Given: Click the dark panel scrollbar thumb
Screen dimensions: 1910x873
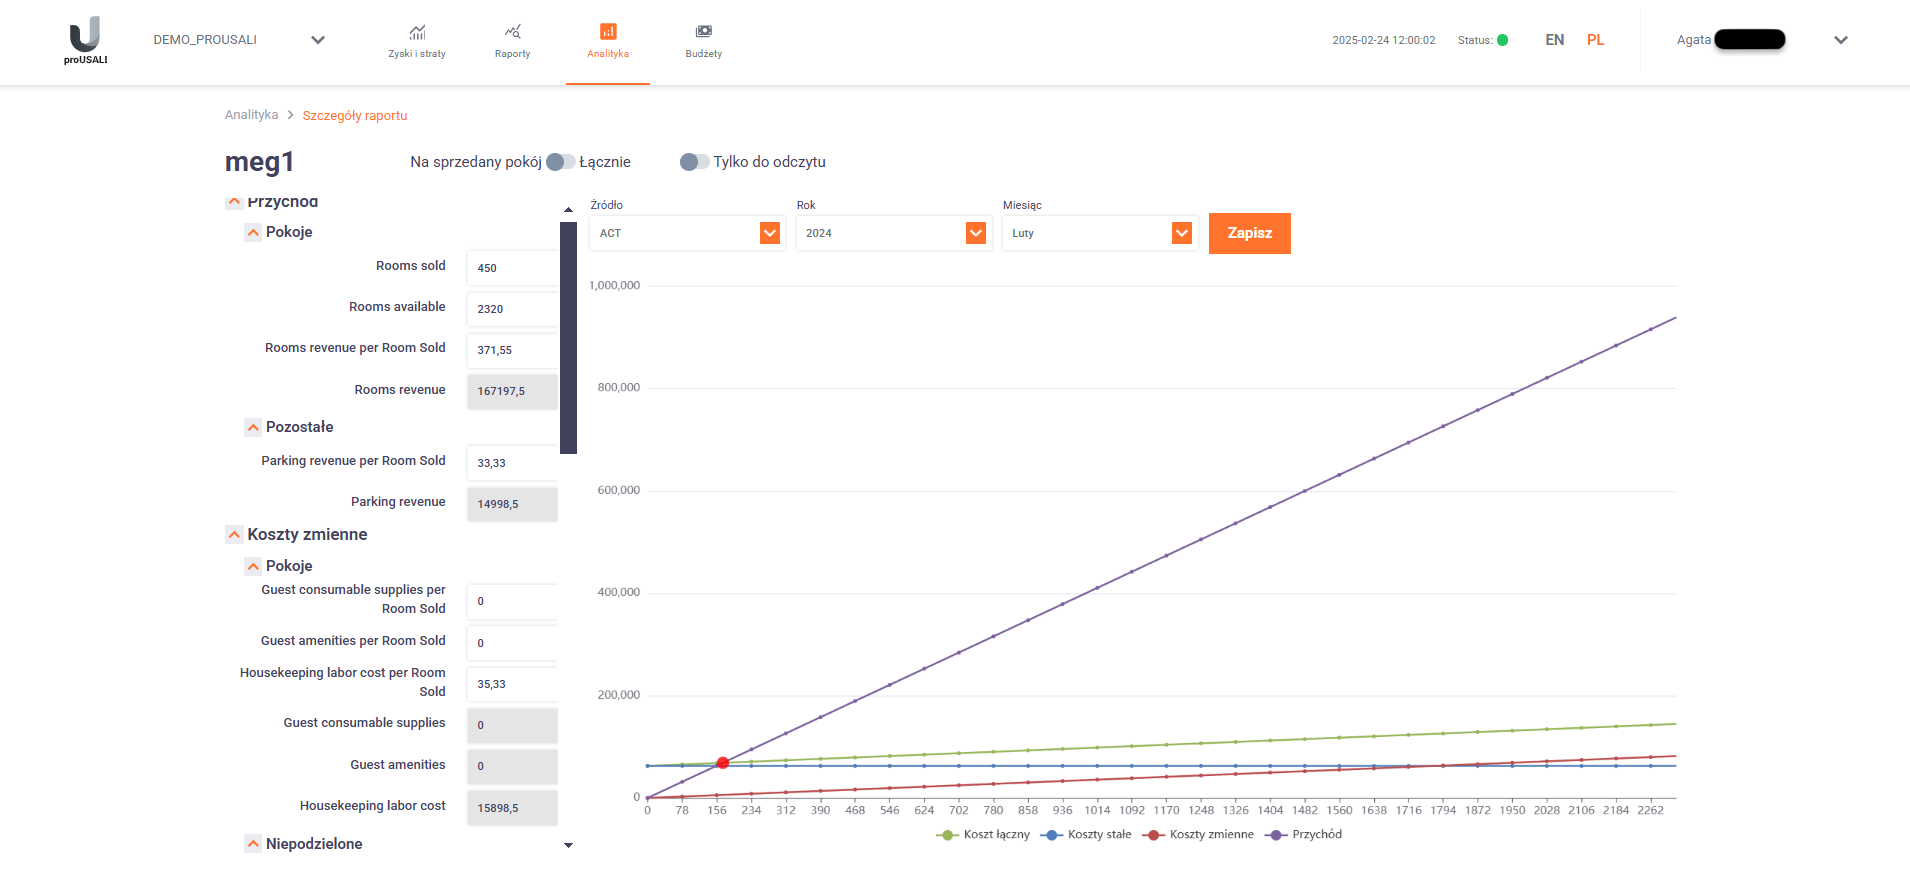Looking at the screenshot, I should (569, 338).
